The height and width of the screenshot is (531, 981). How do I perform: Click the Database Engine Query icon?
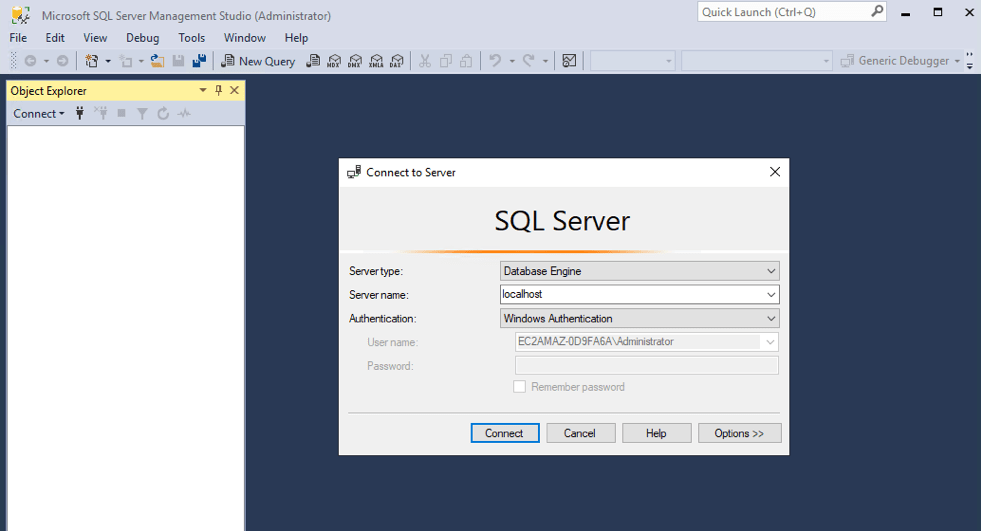[x=313, y=61]
